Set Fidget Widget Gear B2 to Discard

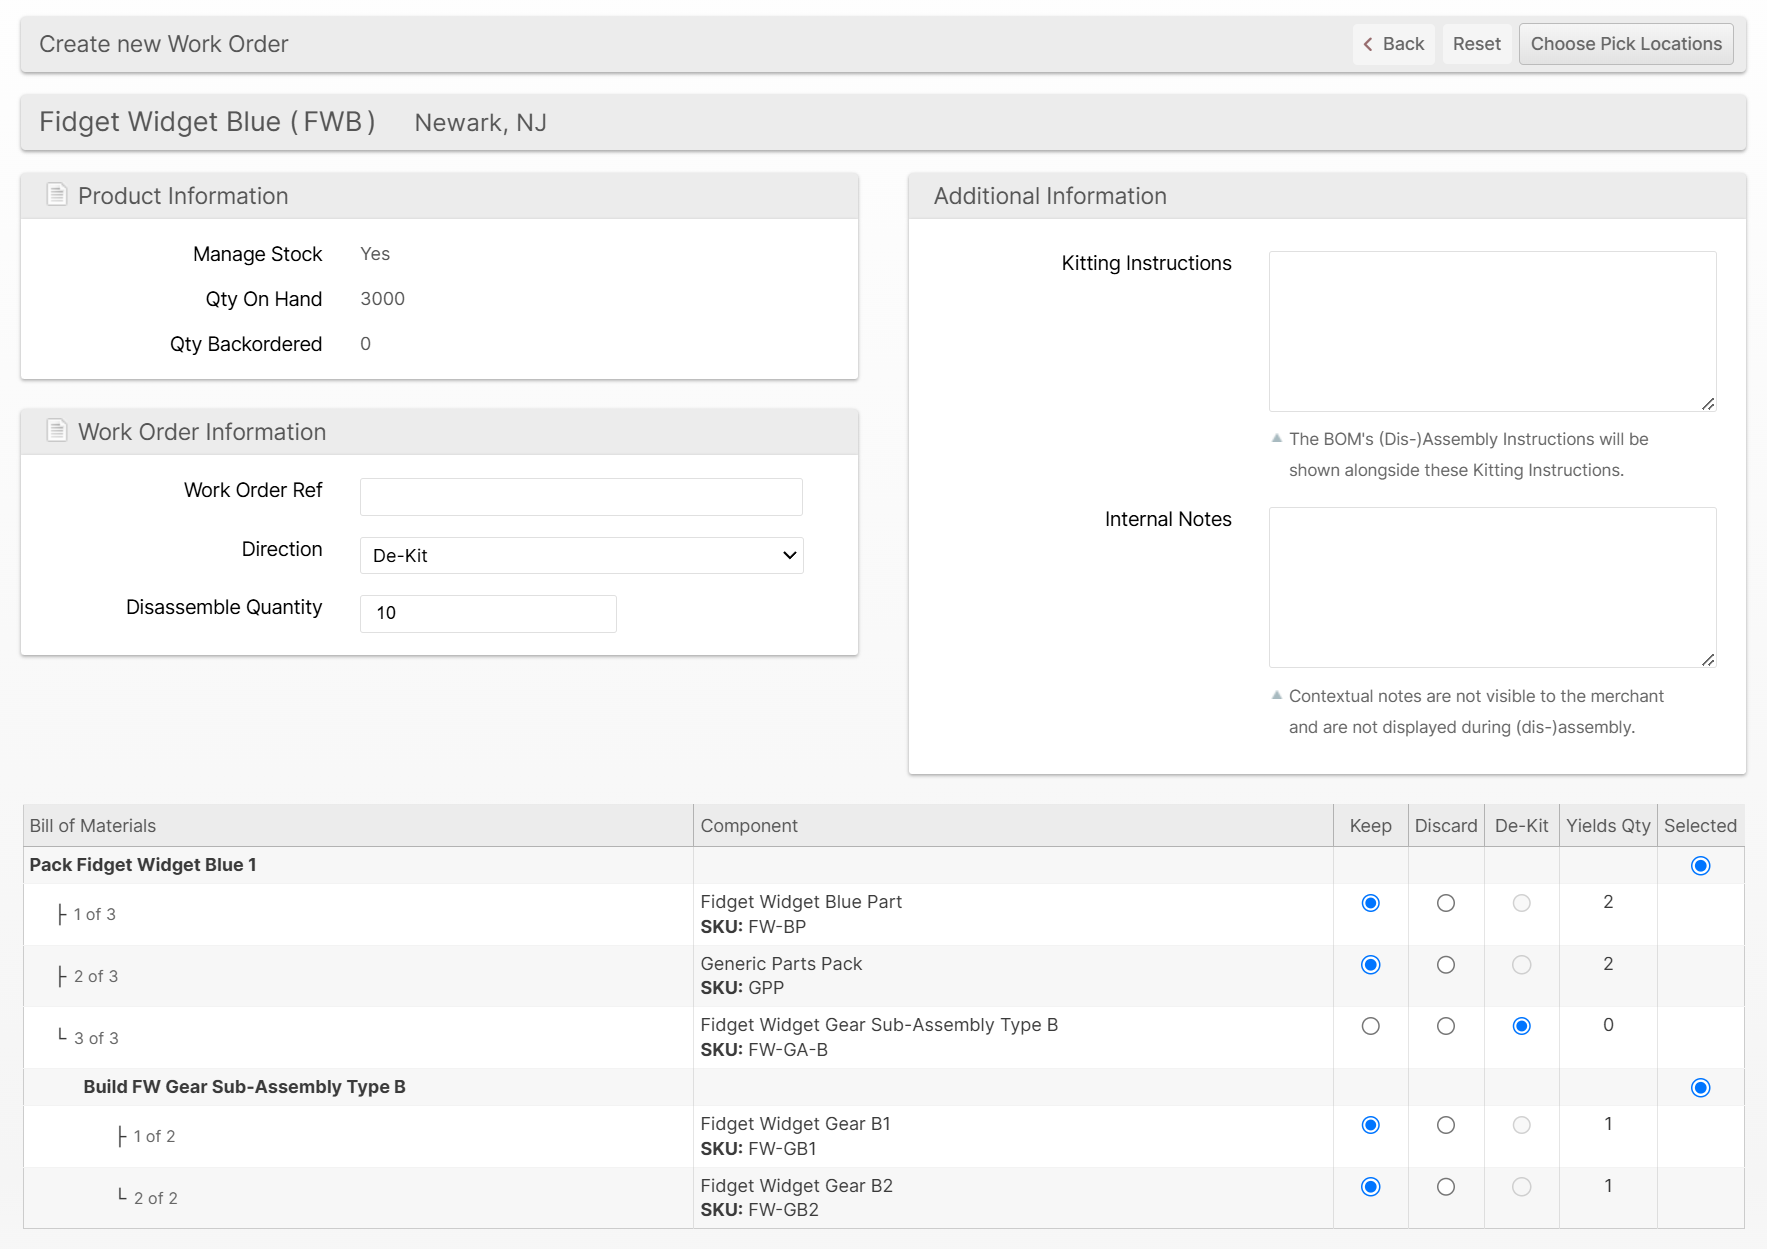point(1446,1187)
